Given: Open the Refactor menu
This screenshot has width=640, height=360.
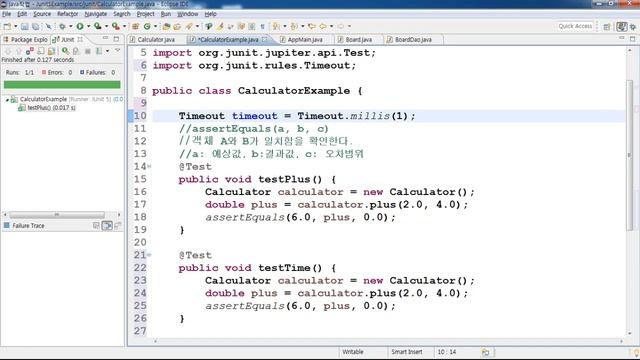Looking at the screenshot, I should [x=67, y=14].
